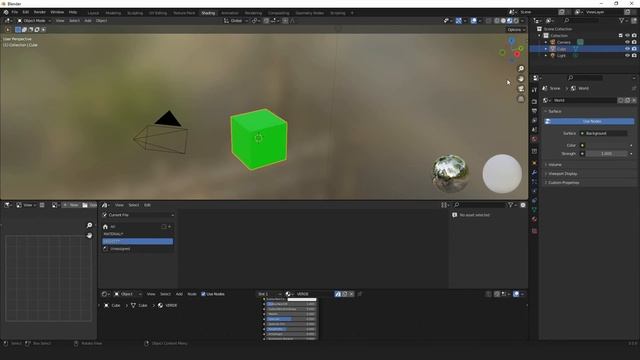Open the Surface Background shader dropdown
640x360 pixels.
point(604,133)
